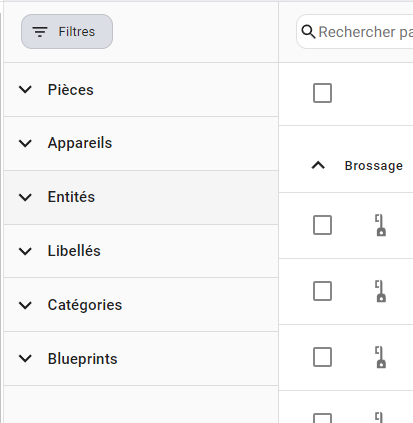
Task: Click the first row's automation icon
Action: [380, 225]
